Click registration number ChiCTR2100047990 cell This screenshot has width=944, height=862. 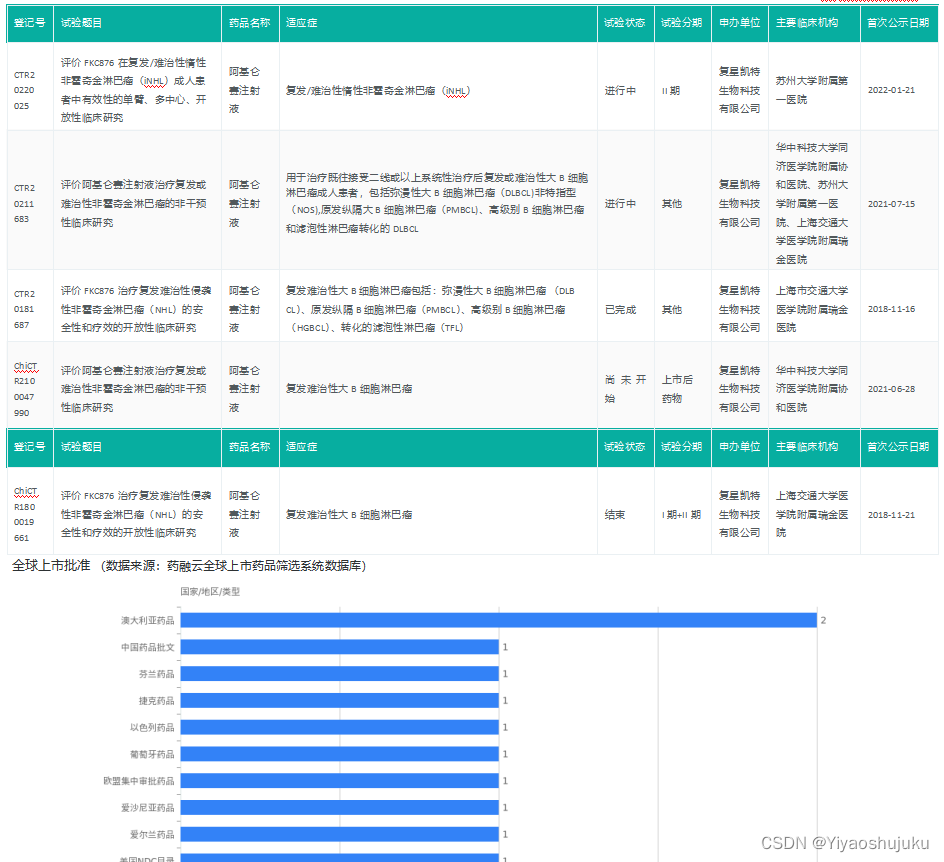[x=30, y=386]
